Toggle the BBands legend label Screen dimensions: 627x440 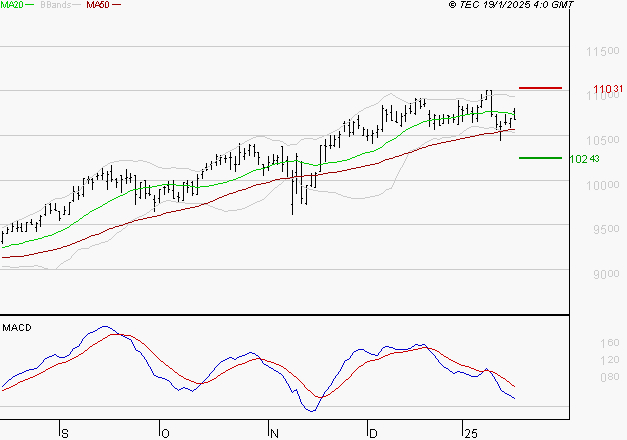(57, 6)
